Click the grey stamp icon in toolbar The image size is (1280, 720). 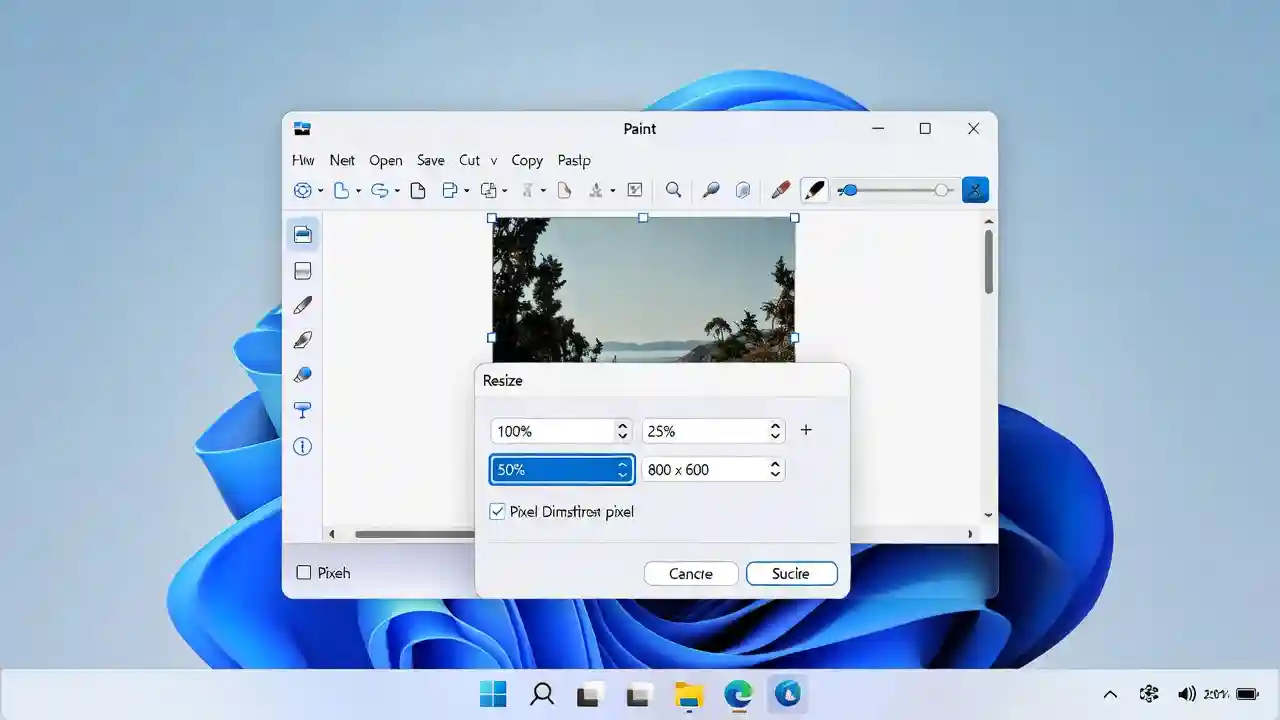[596, 190]
